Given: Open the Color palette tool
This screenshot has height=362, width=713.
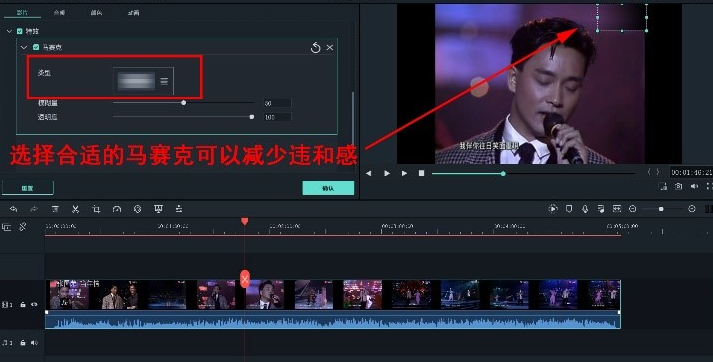Looking at the screenshot, I should 137,209.
